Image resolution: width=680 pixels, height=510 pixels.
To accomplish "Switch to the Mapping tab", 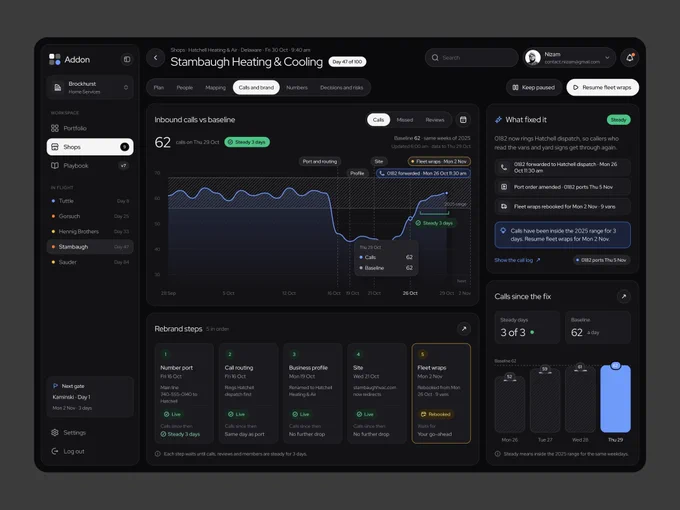I will coord(216,88).
